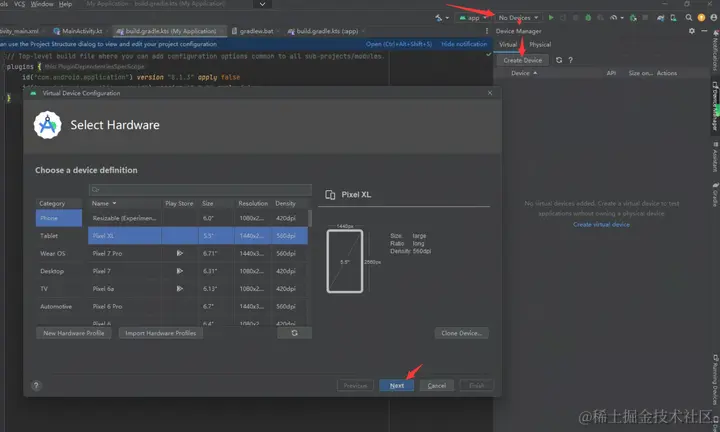Click Play Store icon in Pixel 6a row
This screenshot has width=720, height=432.
click(x=180, y=288)
